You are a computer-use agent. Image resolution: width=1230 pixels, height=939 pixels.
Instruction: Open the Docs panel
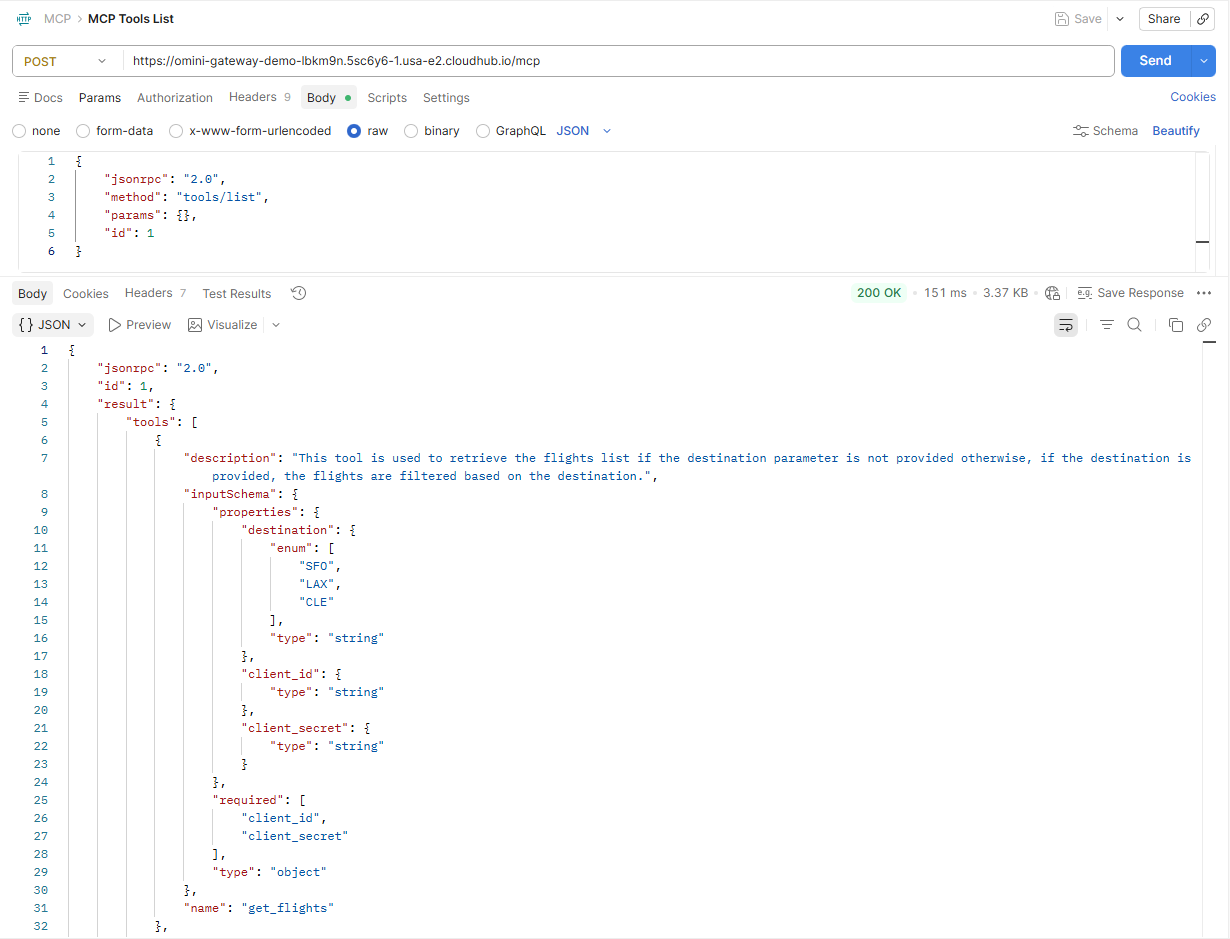(x=40, y=98)
